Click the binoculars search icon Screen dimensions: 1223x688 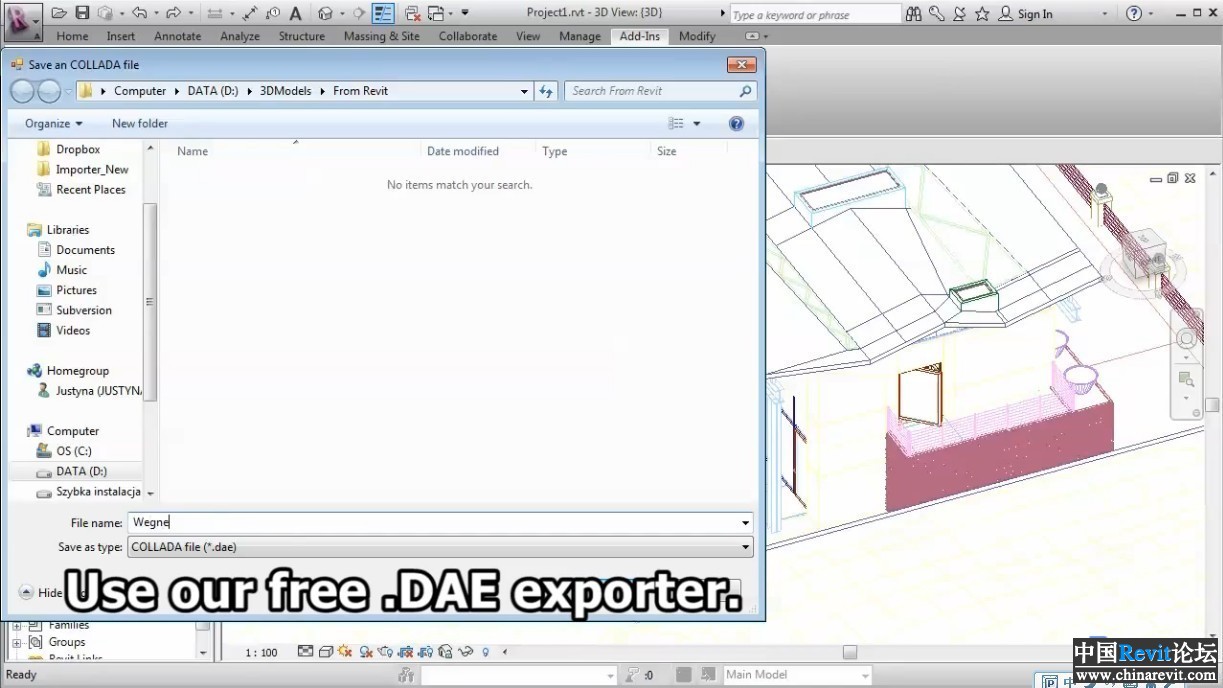pyautogui.click(x=914, y=13)
